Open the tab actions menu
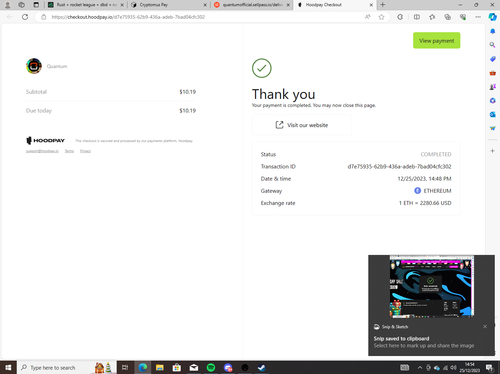 tap(36, 5)
